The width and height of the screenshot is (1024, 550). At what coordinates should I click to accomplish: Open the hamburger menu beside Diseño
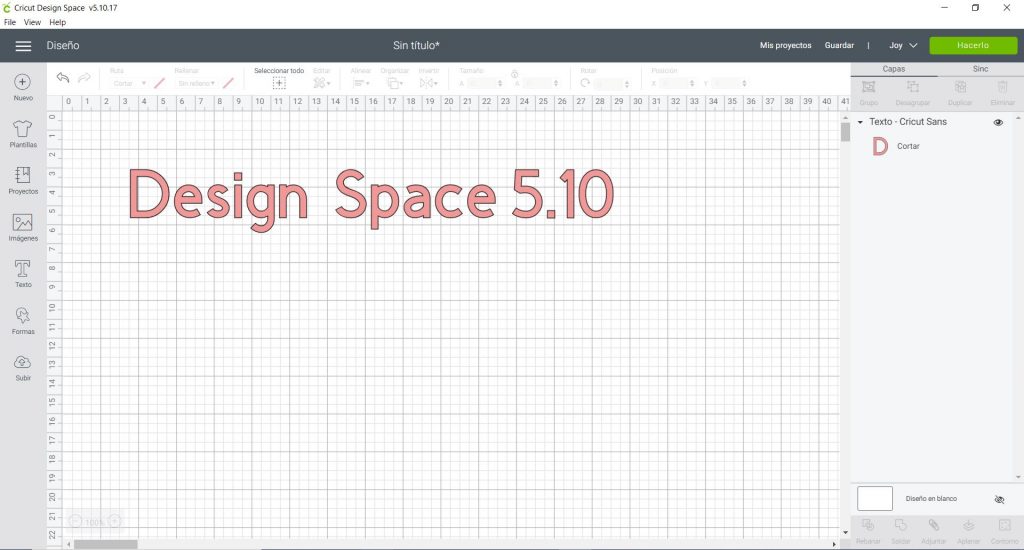coord(23,46)
